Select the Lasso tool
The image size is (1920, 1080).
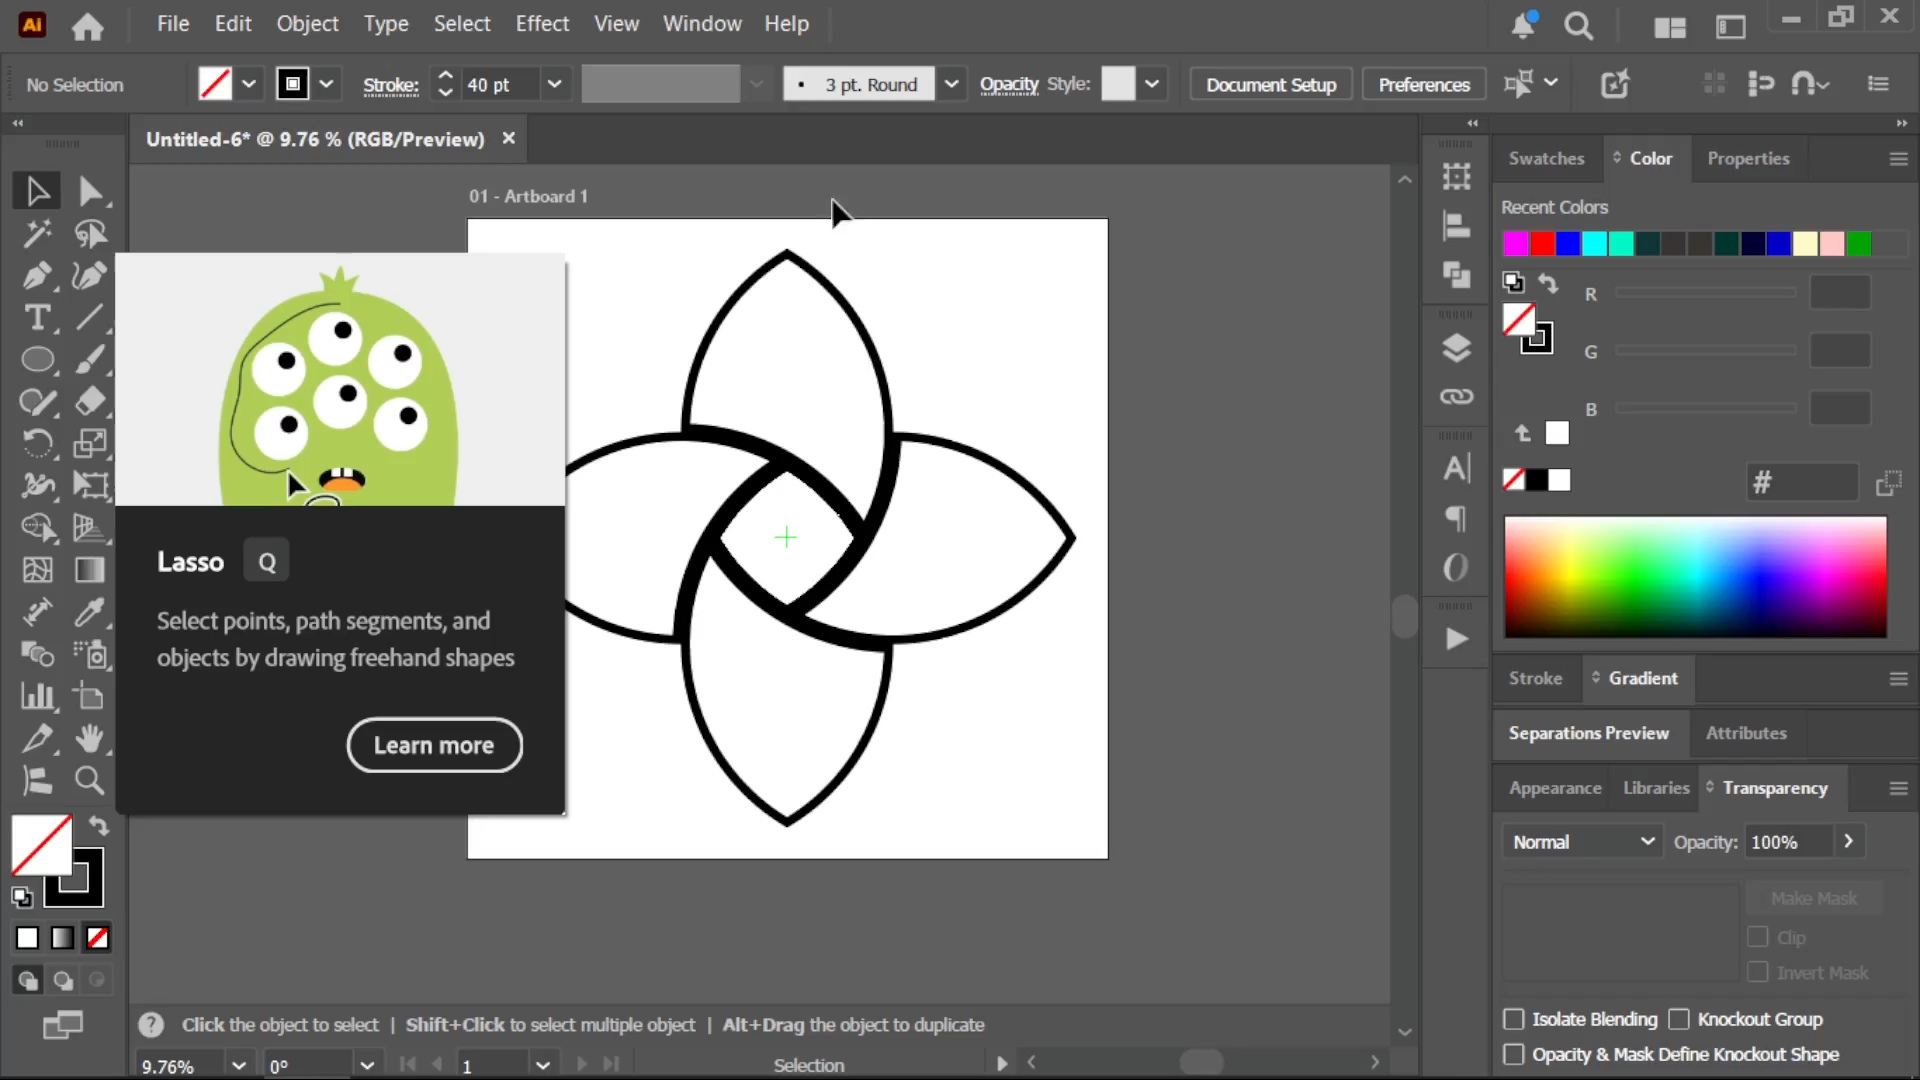click(x=90, y=234)
